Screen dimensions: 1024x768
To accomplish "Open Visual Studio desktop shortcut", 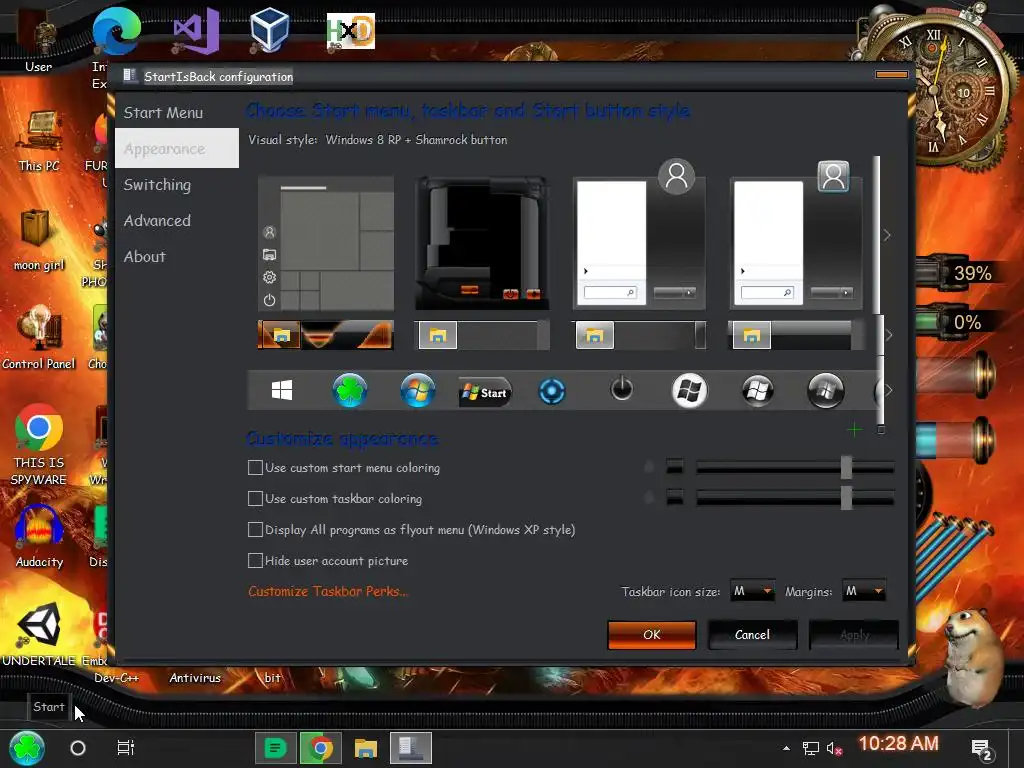I will coord(196,31).
